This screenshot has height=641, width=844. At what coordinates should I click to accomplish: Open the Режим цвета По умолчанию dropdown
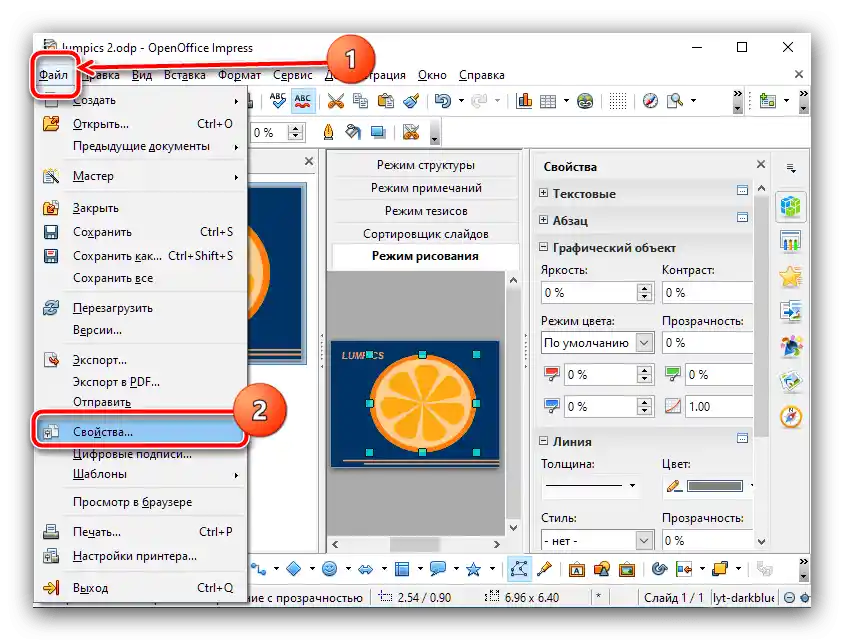[644, 343]
